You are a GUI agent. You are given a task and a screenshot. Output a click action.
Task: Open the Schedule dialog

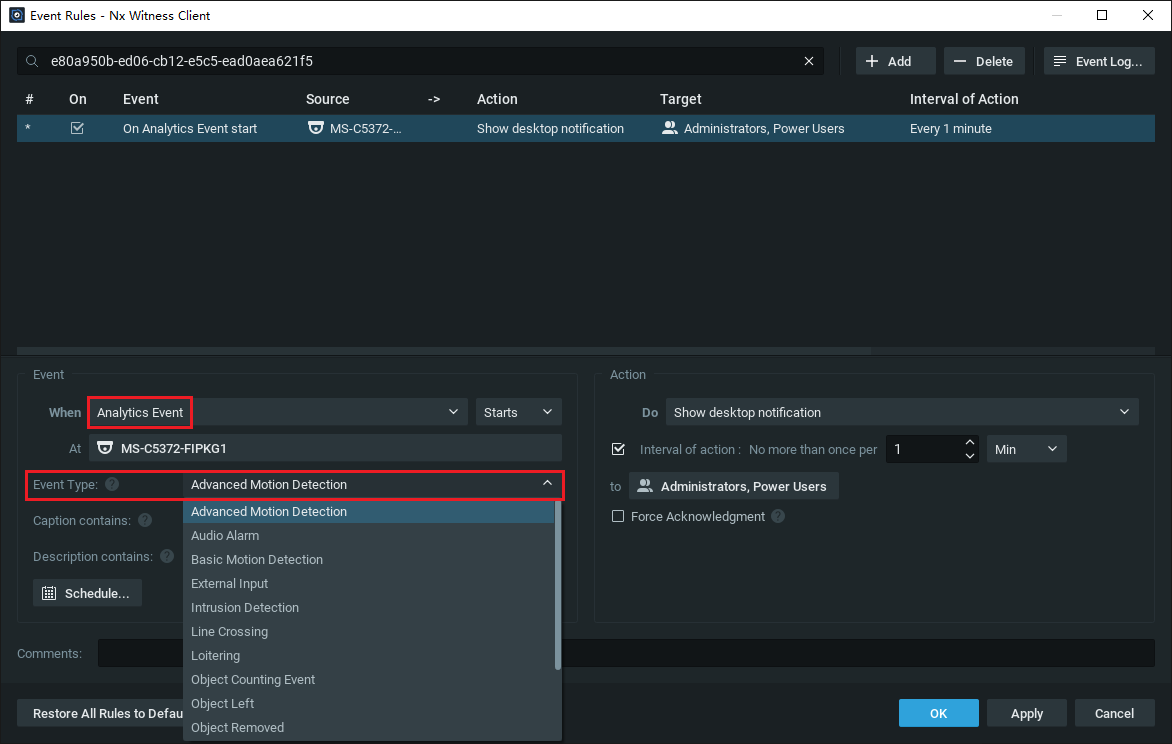point(87,593)
